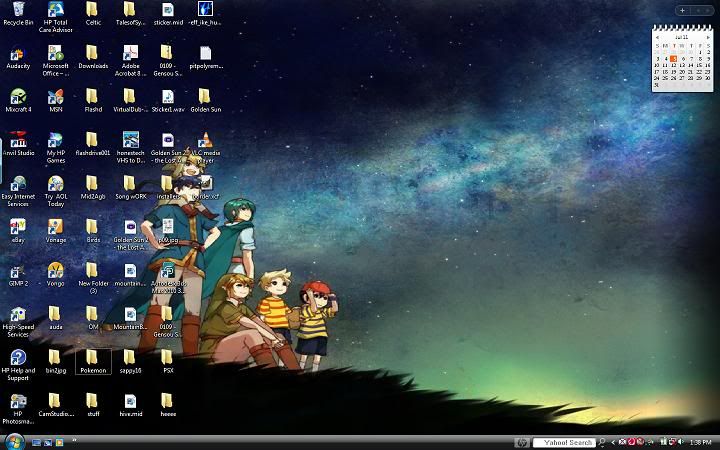
Task: Select the Celtic folder
Action: click(x=93, y=14)
